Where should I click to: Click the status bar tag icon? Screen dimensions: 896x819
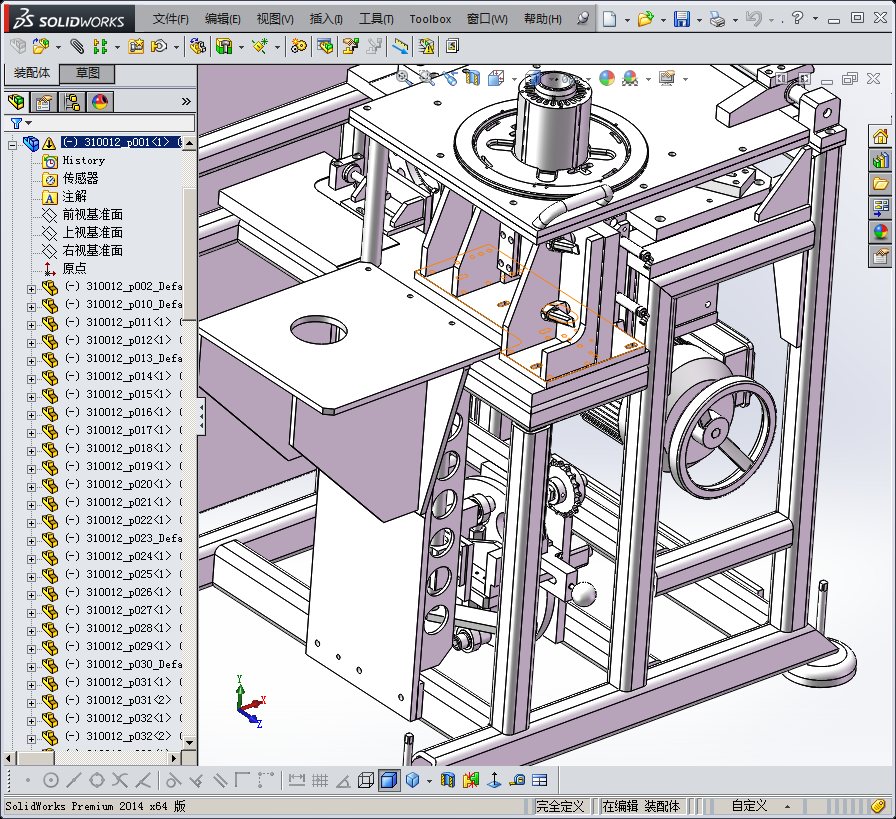click(x=879, y=806)
